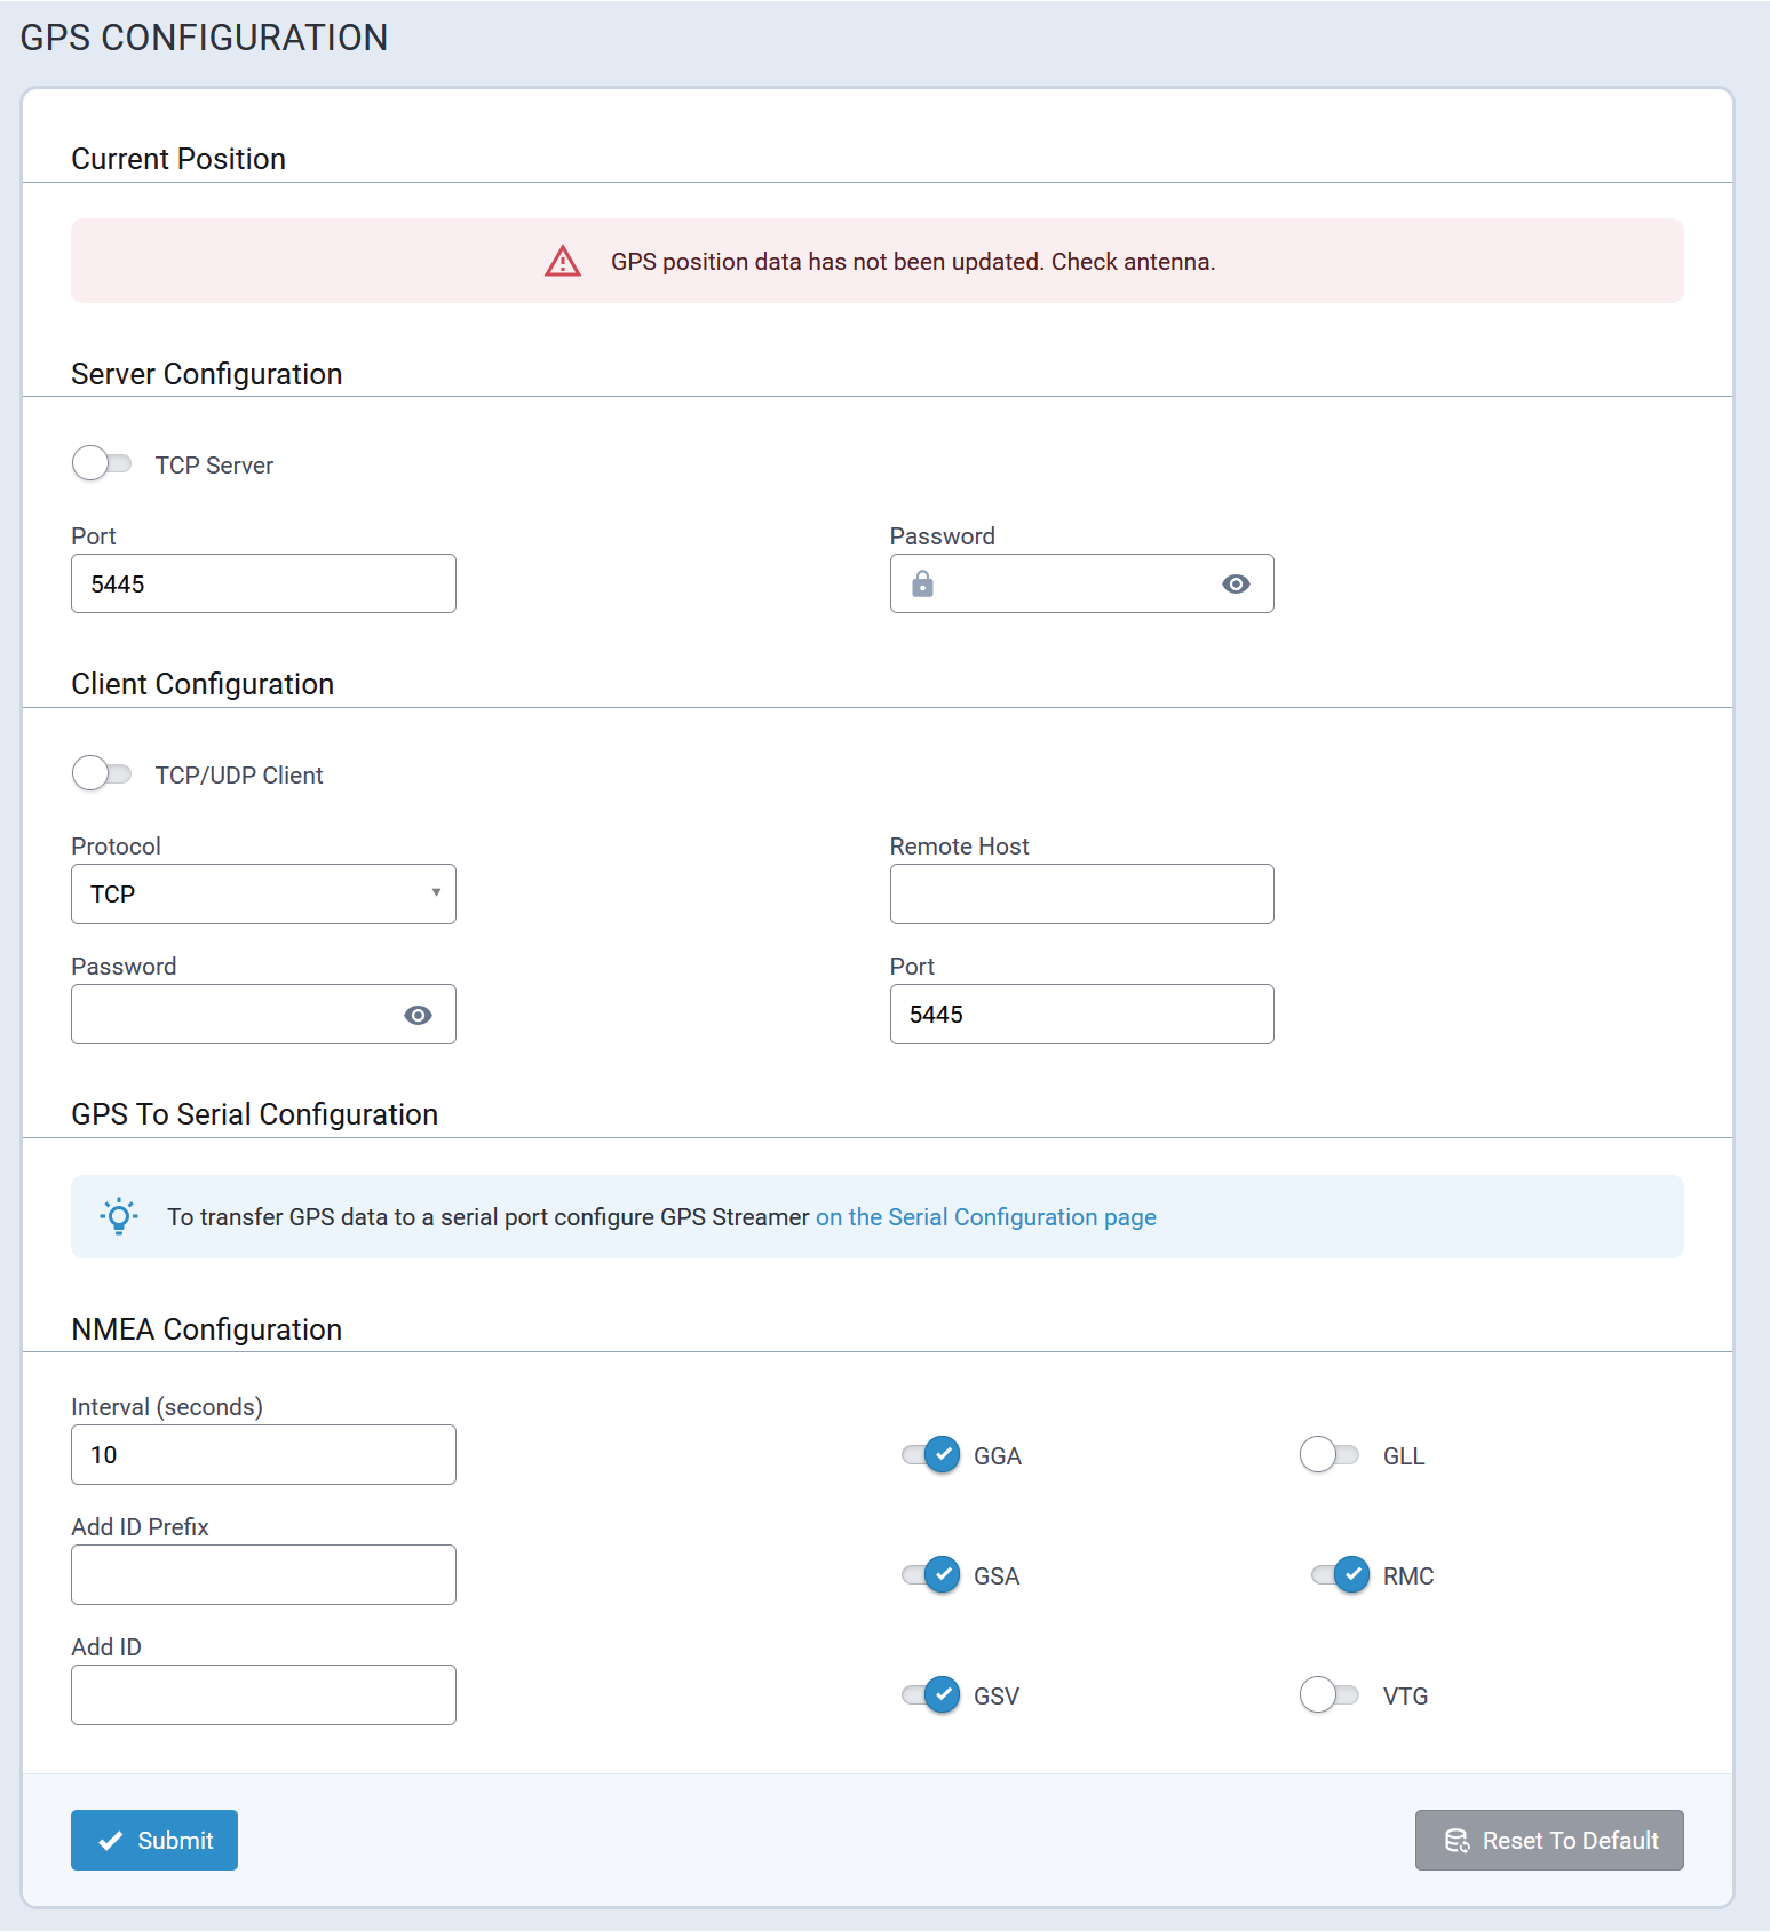
Task: Focus the Interval (seconds) field
Action: tap(263, 1455)
